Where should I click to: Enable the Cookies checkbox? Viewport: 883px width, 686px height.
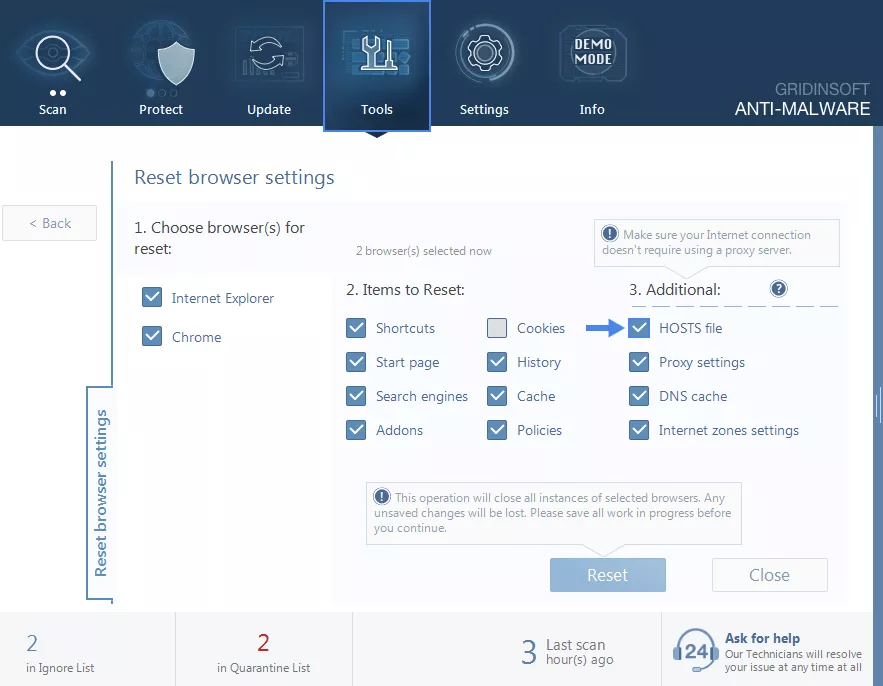coord(497,328)
